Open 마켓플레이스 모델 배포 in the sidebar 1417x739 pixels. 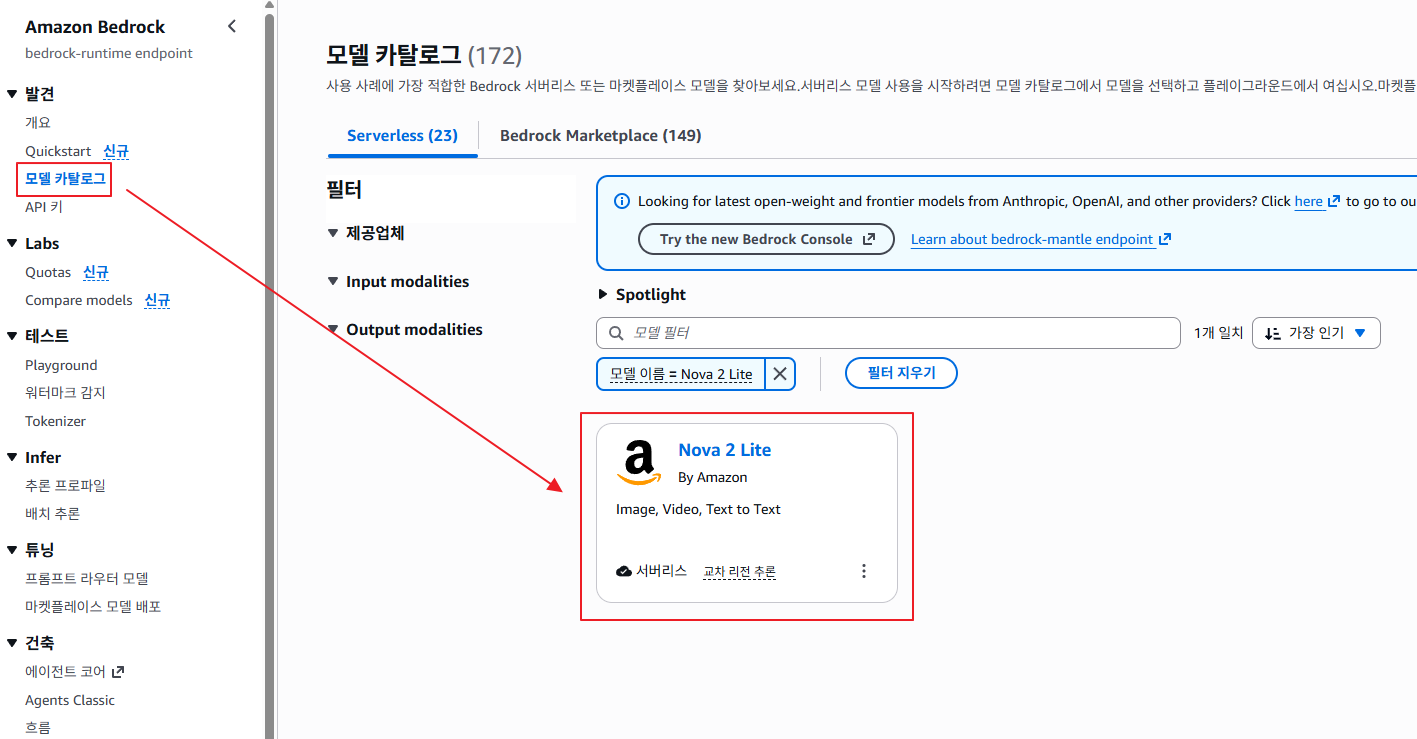coord(93,607)
